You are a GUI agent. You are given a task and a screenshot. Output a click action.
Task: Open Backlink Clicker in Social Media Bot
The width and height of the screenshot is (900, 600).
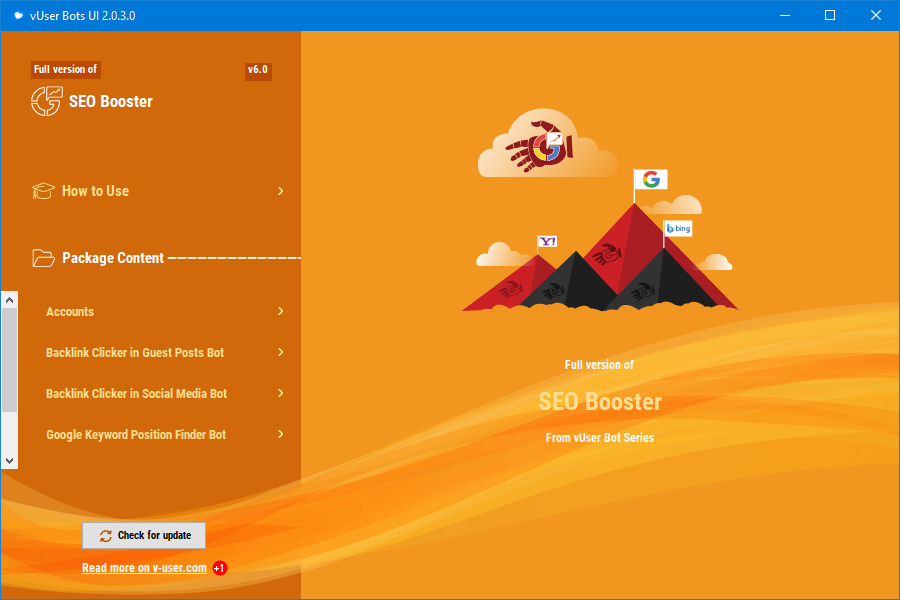136,394
